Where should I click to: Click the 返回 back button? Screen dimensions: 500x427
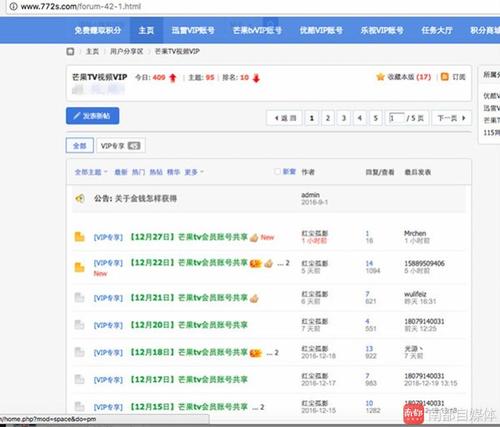(x=284, y=118)
